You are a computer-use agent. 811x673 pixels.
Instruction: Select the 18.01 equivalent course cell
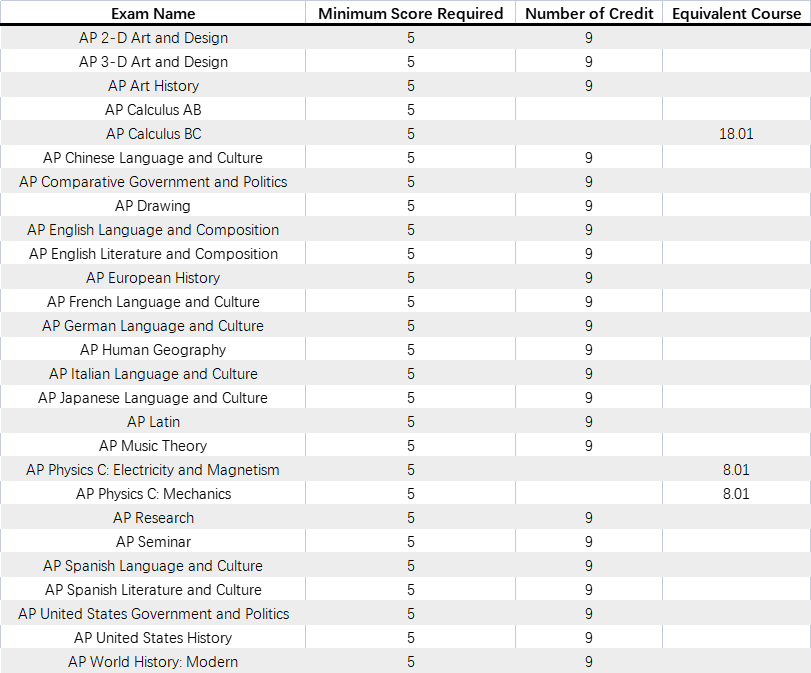point(736,134)
